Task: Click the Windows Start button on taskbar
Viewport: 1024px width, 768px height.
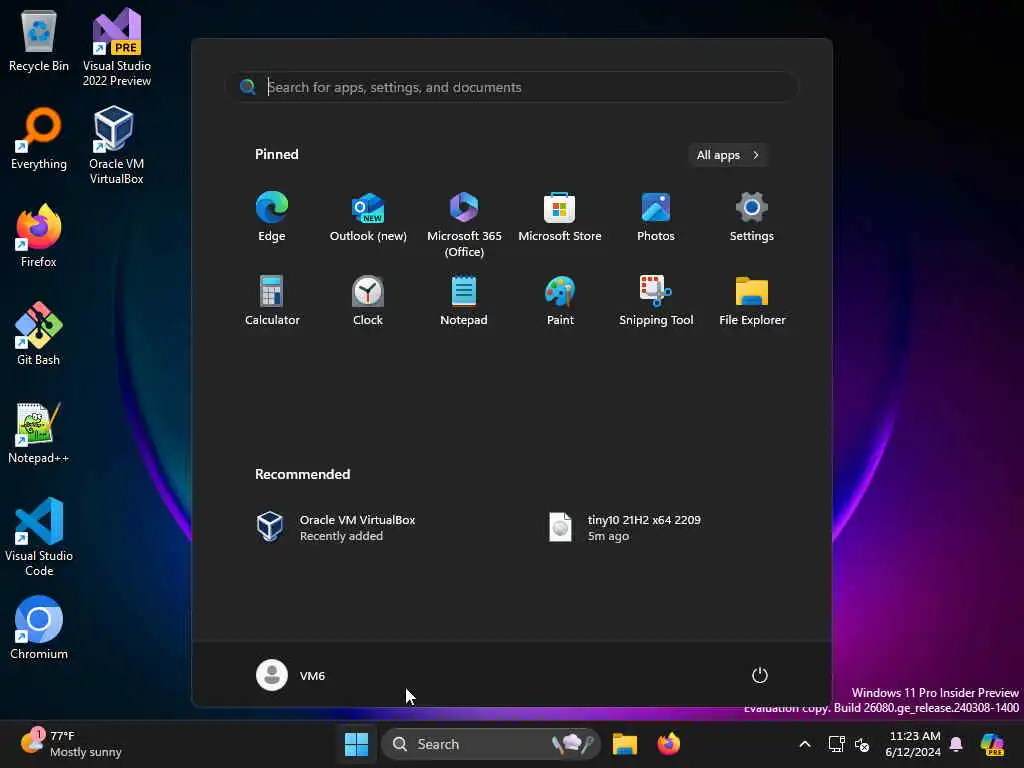Action: click(357, 744)
